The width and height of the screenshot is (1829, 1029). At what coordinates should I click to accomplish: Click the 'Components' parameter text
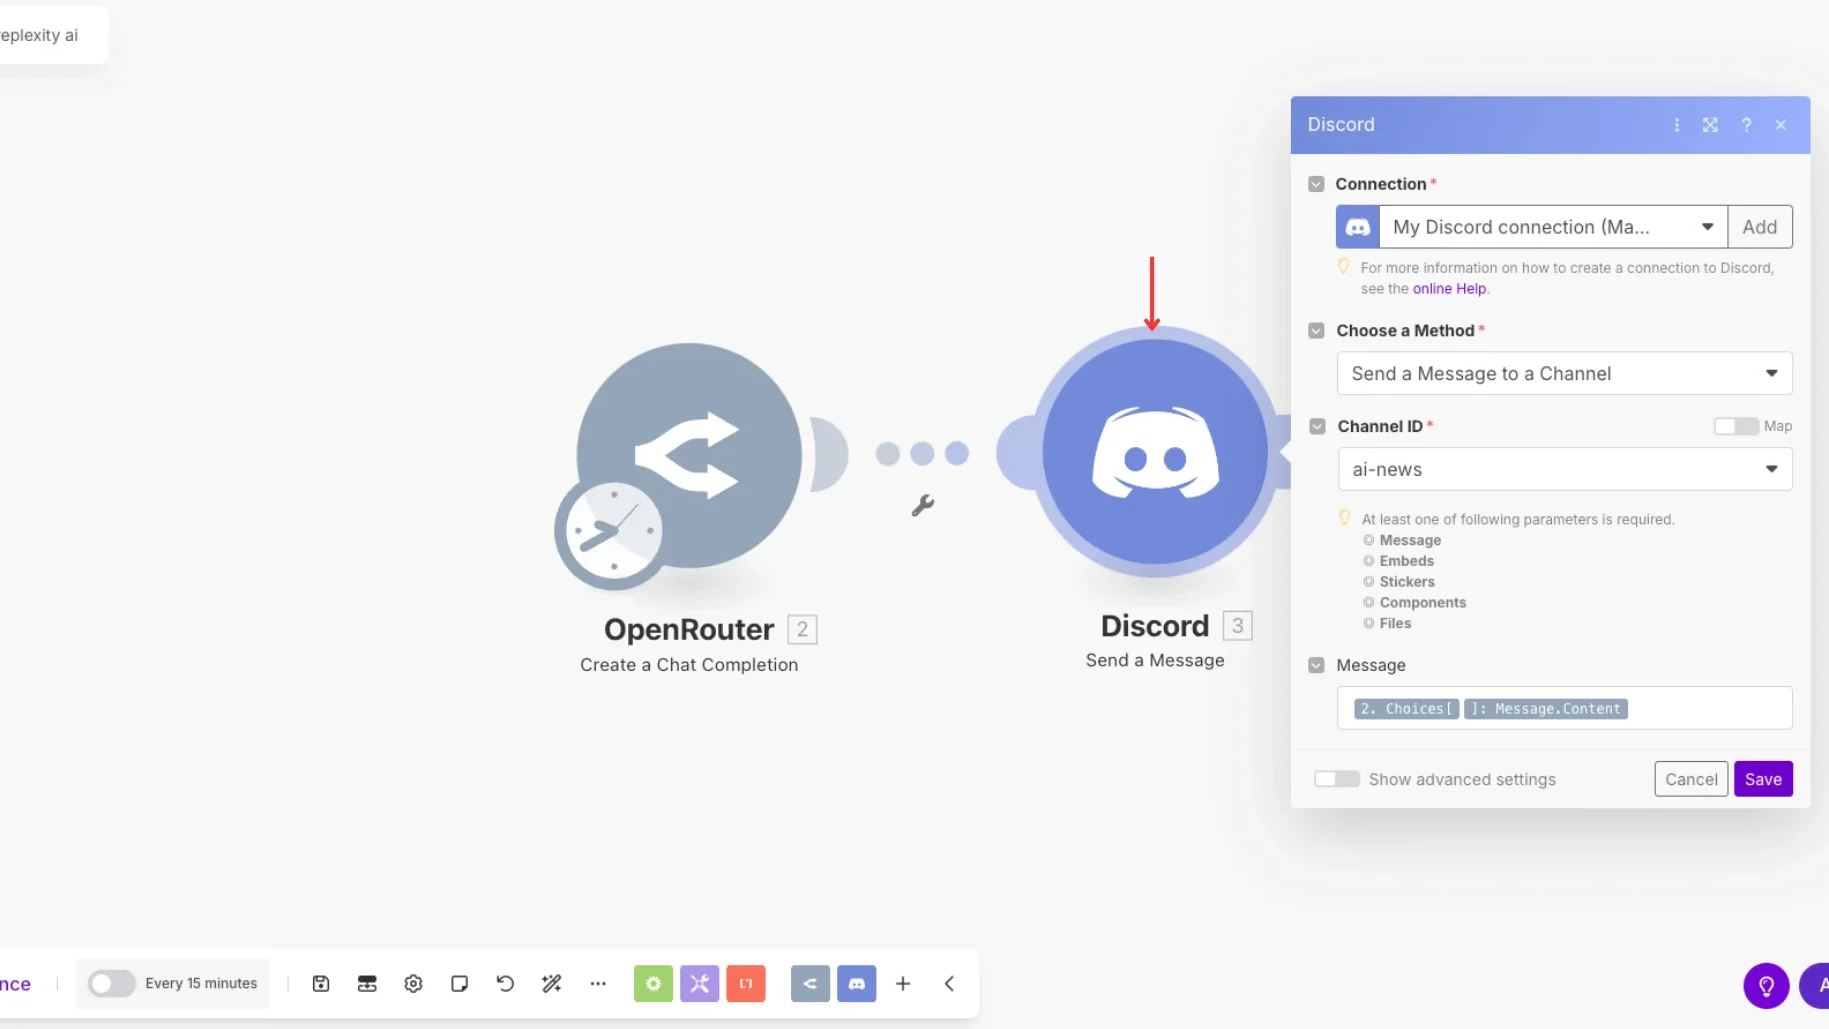[x=1423, y=603]
